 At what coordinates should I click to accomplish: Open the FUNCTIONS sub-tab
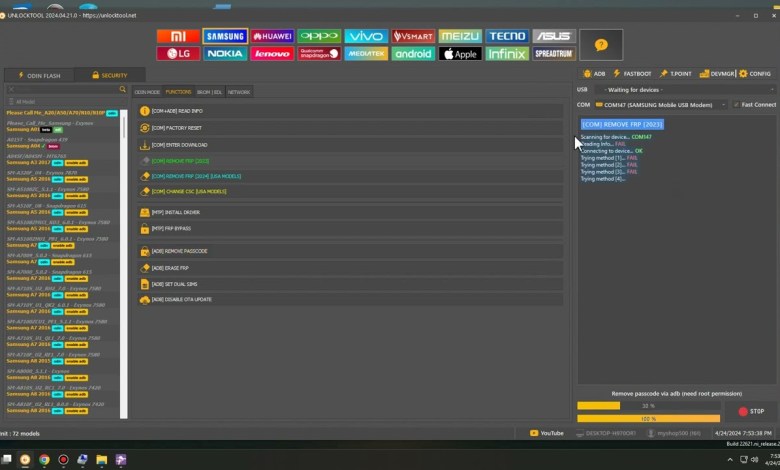[179, 92]
